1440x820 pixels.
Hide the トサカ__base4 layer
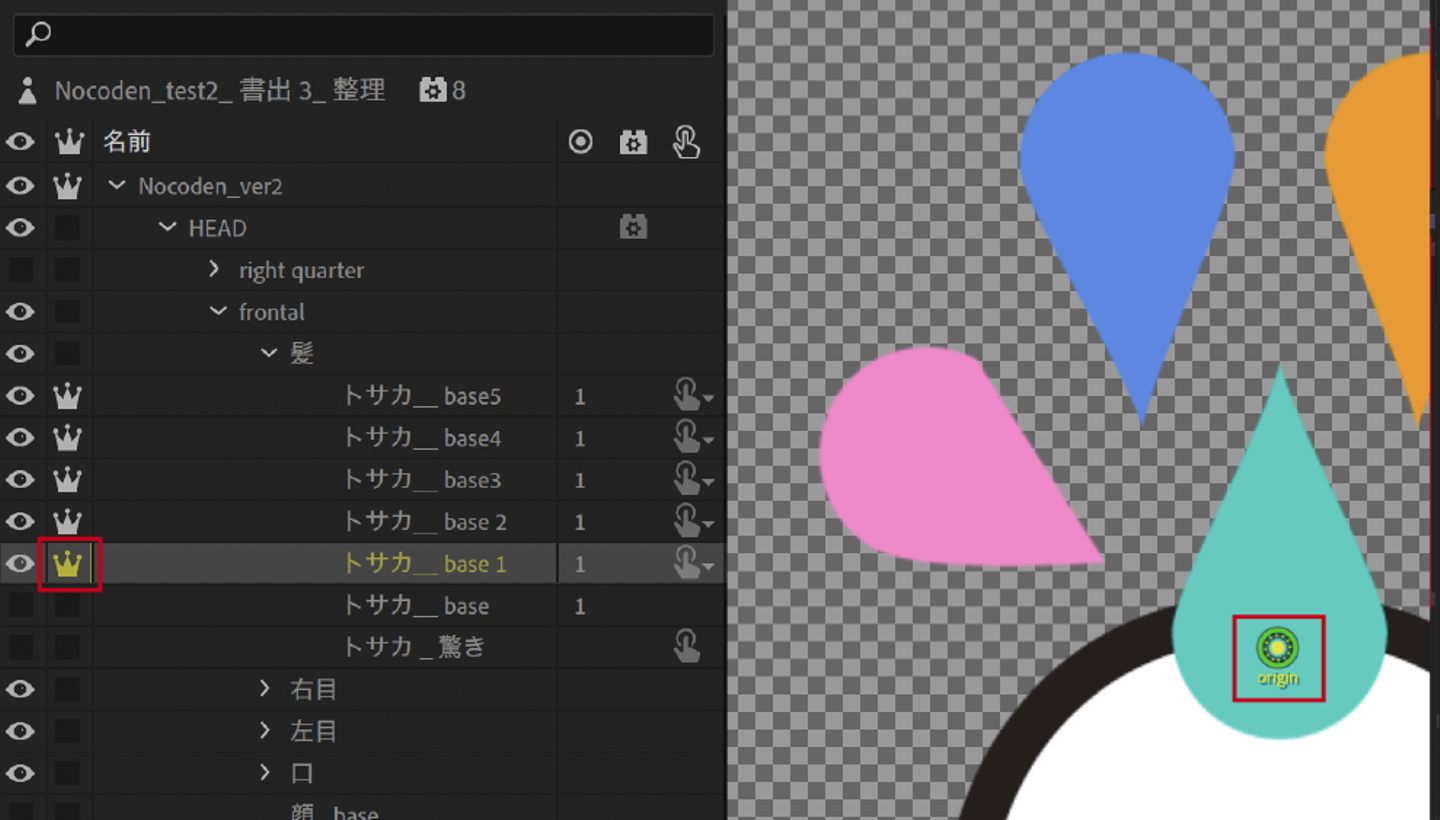click(20, 438)
